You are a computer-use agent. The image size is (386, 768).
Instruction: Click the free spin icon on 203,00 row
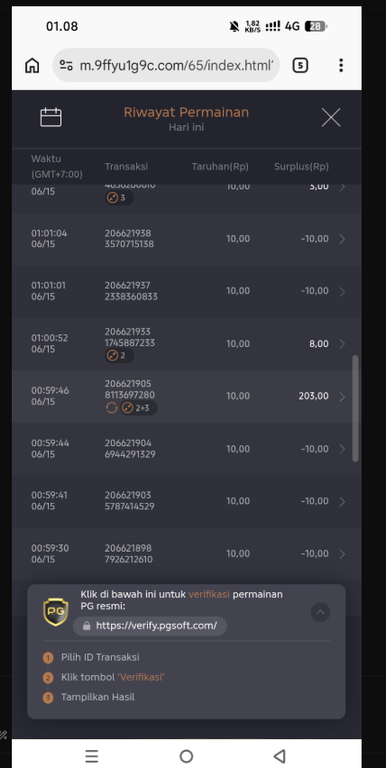tap(112, 408)
